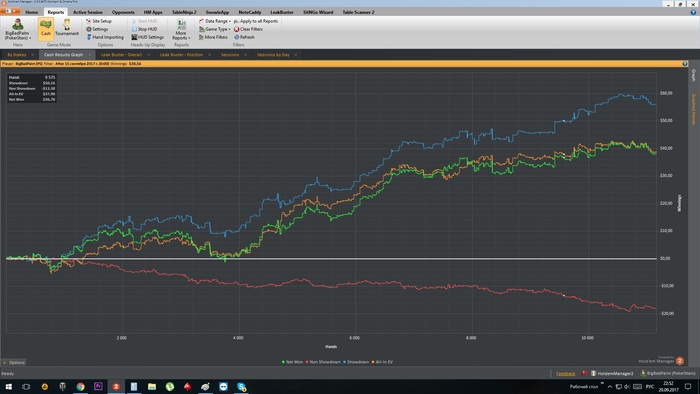Screen dimensions: 700x394
Task: Click the РУС language indicator in the tray
Action: 650,386
